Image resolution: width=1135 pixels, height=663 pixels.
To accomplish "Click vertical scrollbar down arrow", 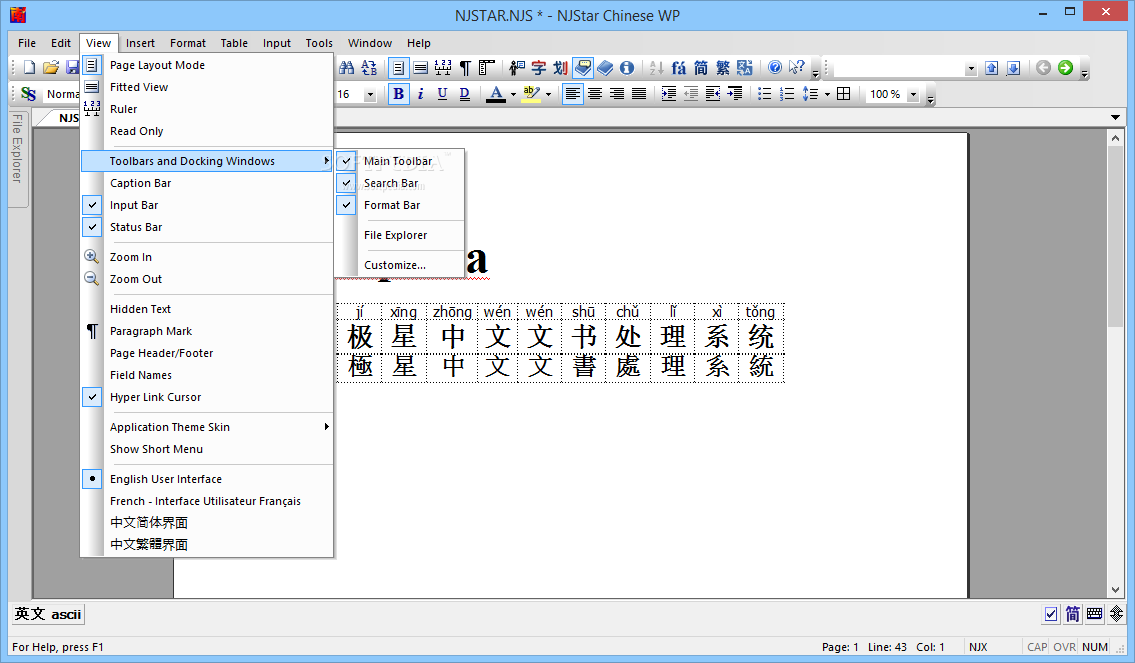I will tap(1115, 590).
